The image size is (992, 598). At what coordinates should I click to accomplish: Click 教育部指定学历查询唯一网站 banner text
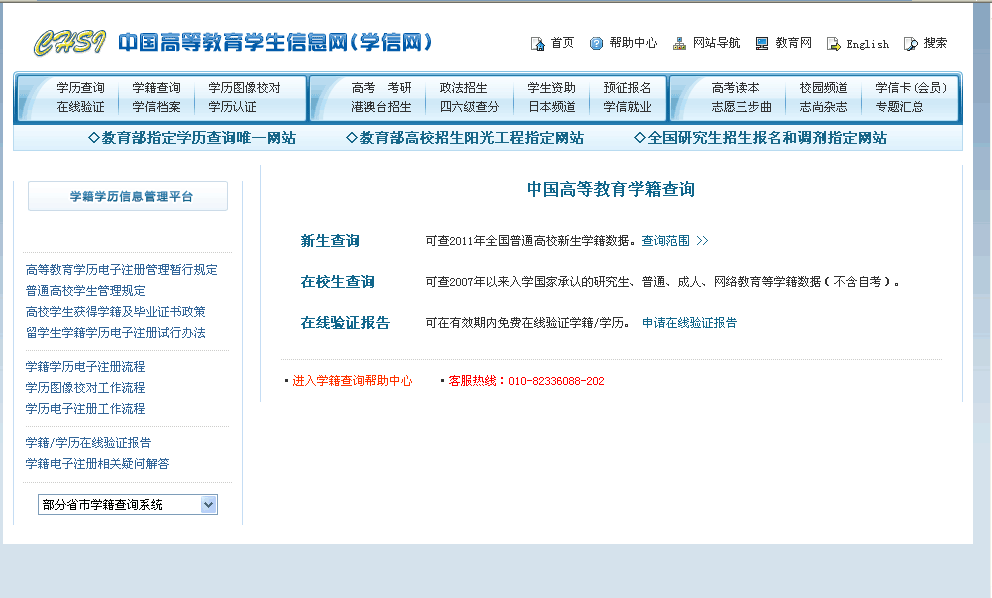192,138
